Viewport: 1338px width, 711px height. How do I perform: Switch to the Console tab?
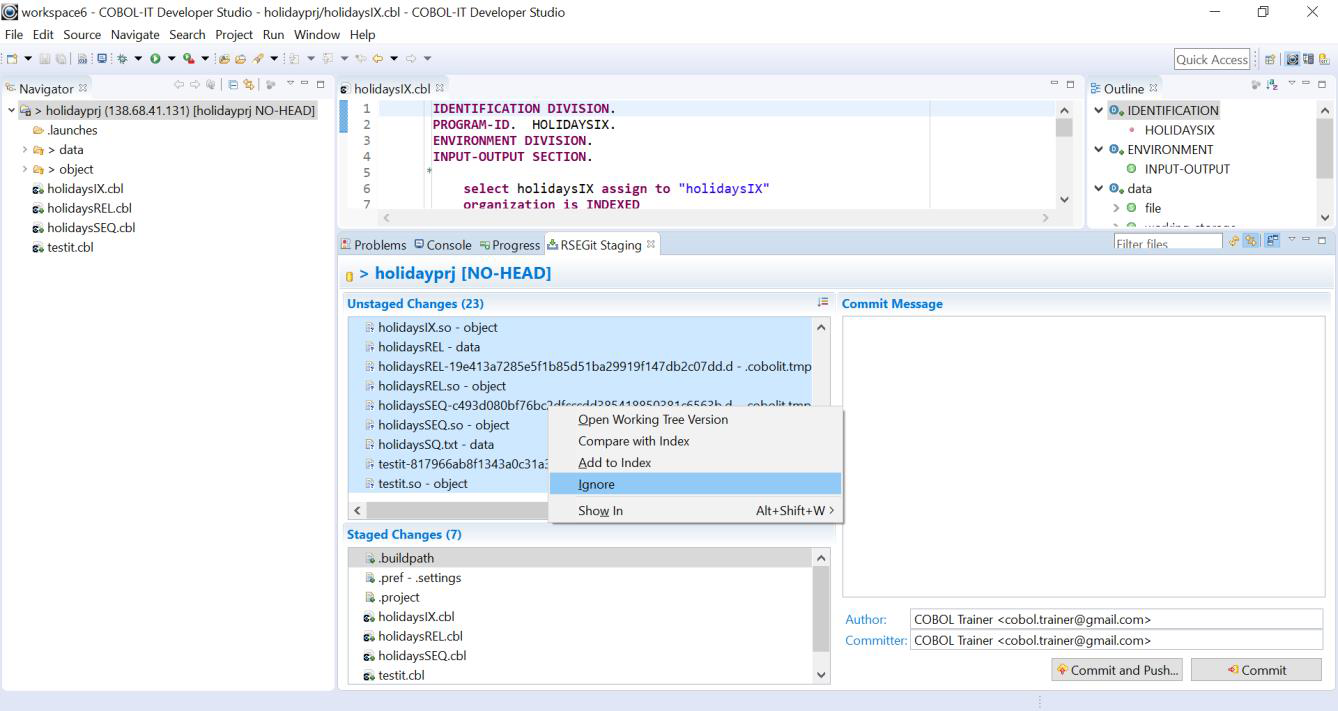tap(442, 245)
